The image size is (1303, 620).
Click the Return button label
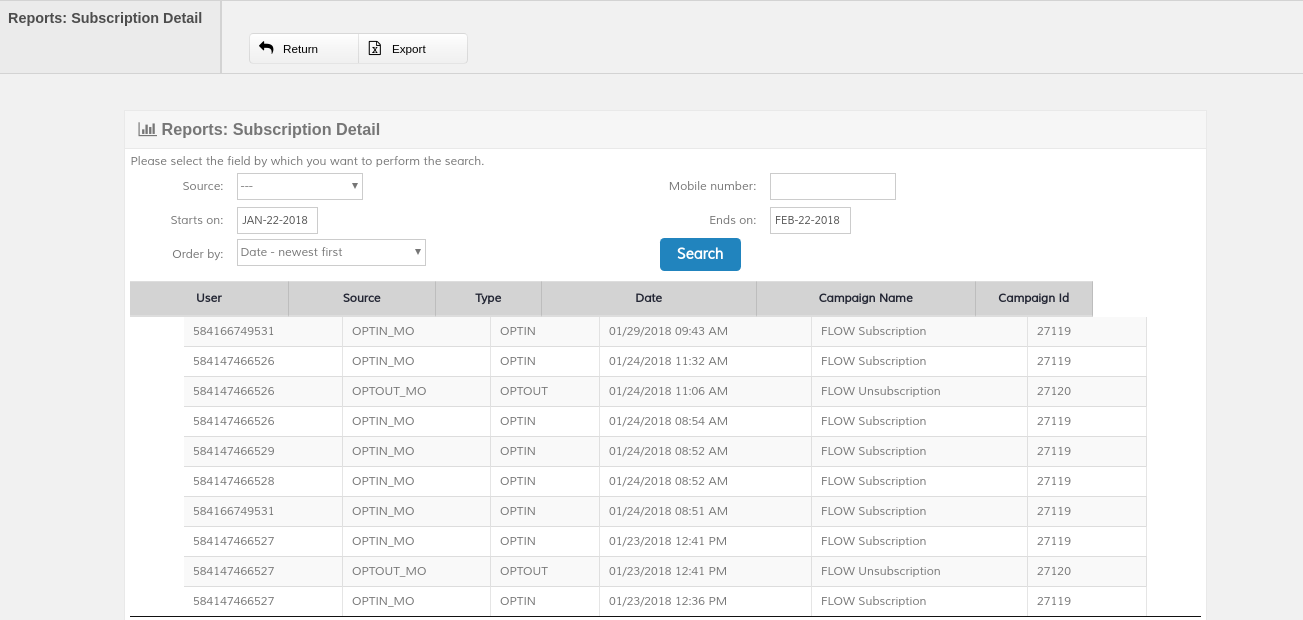(300, 49)
